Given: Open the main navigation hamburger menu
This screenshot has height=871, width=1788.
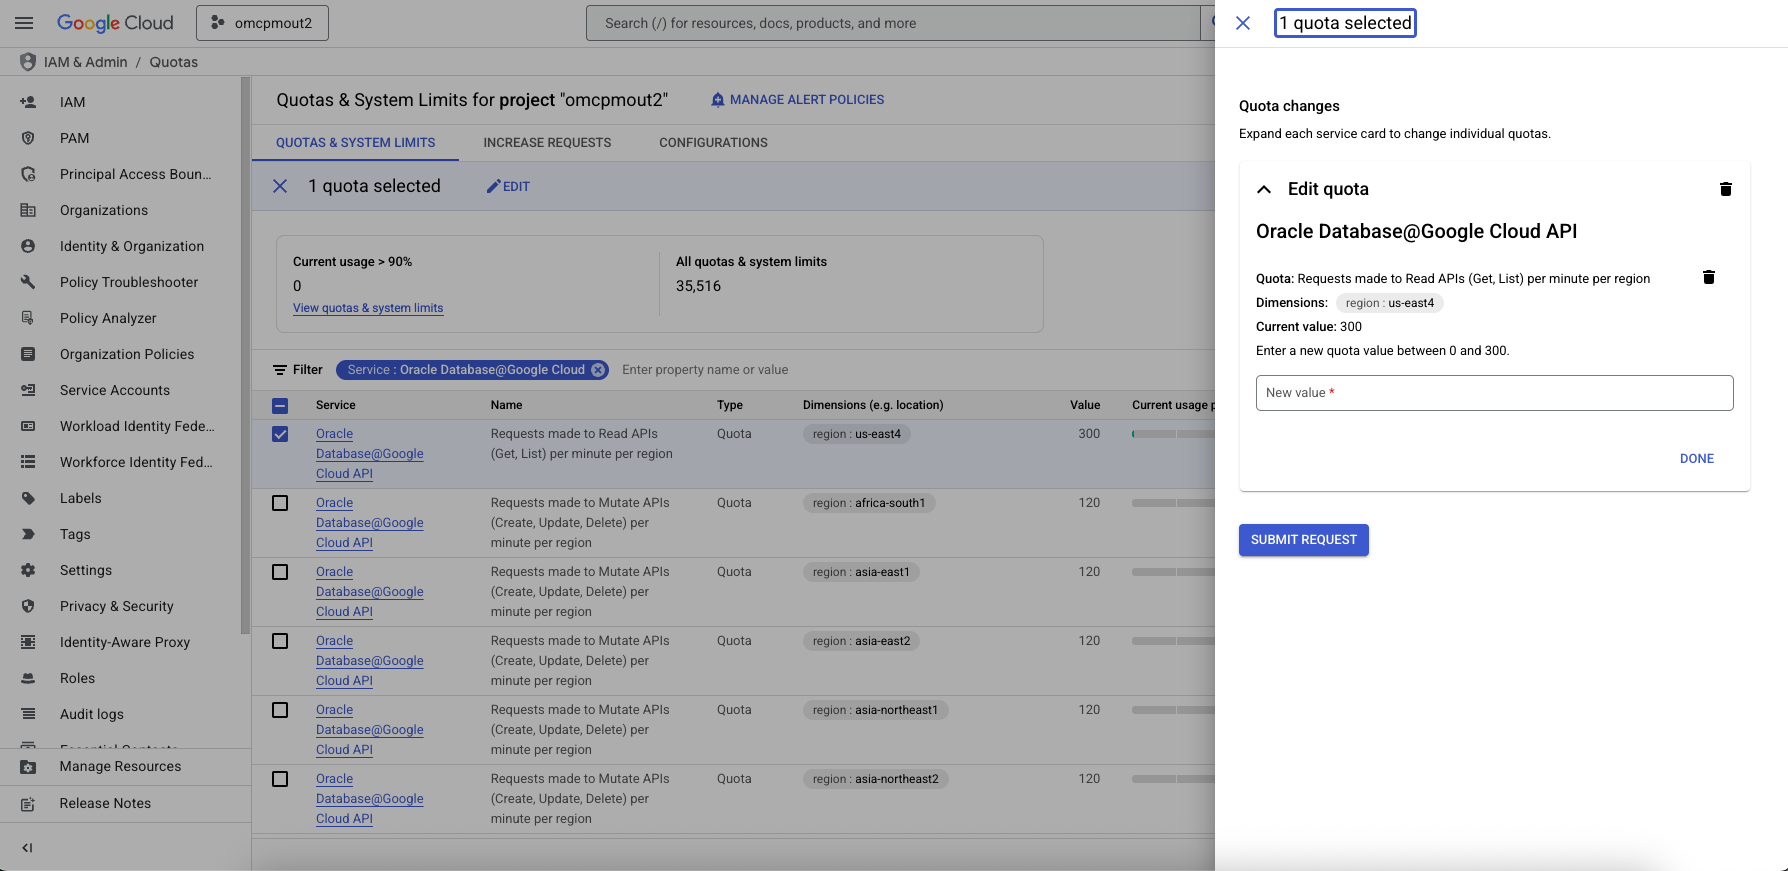Looking at the screenshot, I should (25, 23).
